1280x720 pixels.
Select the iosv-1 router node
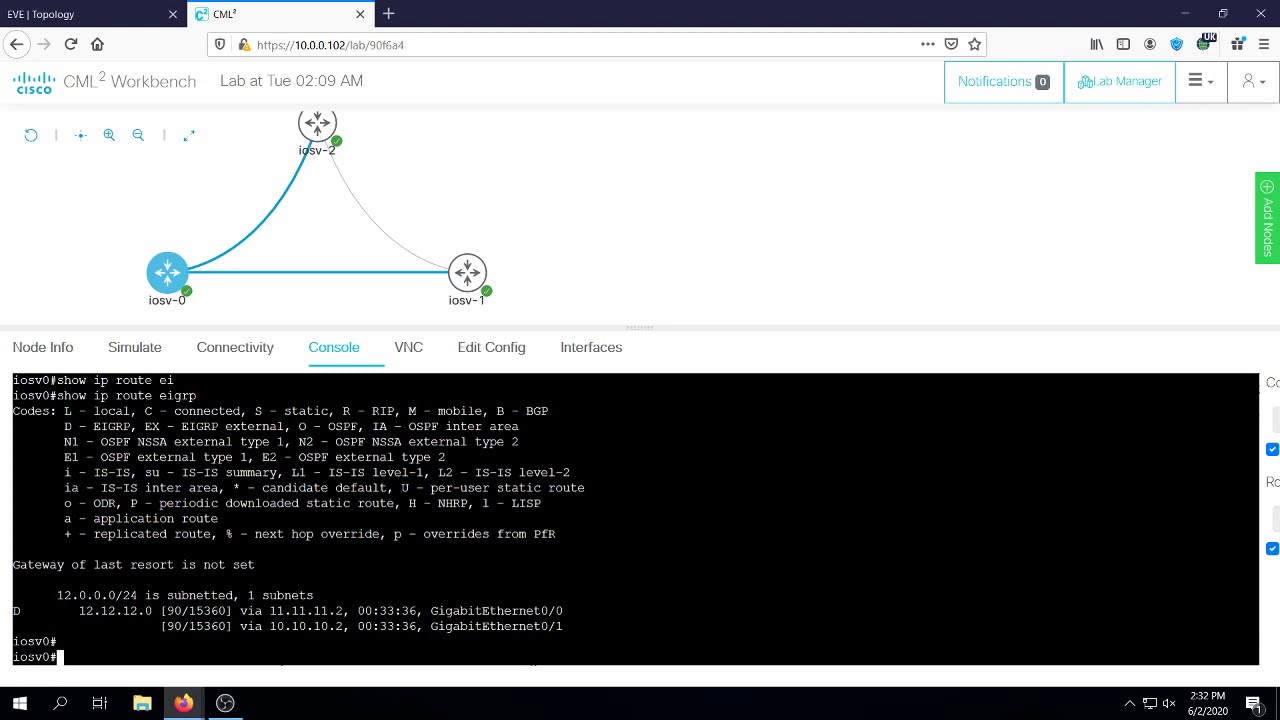tap(467, 272)
